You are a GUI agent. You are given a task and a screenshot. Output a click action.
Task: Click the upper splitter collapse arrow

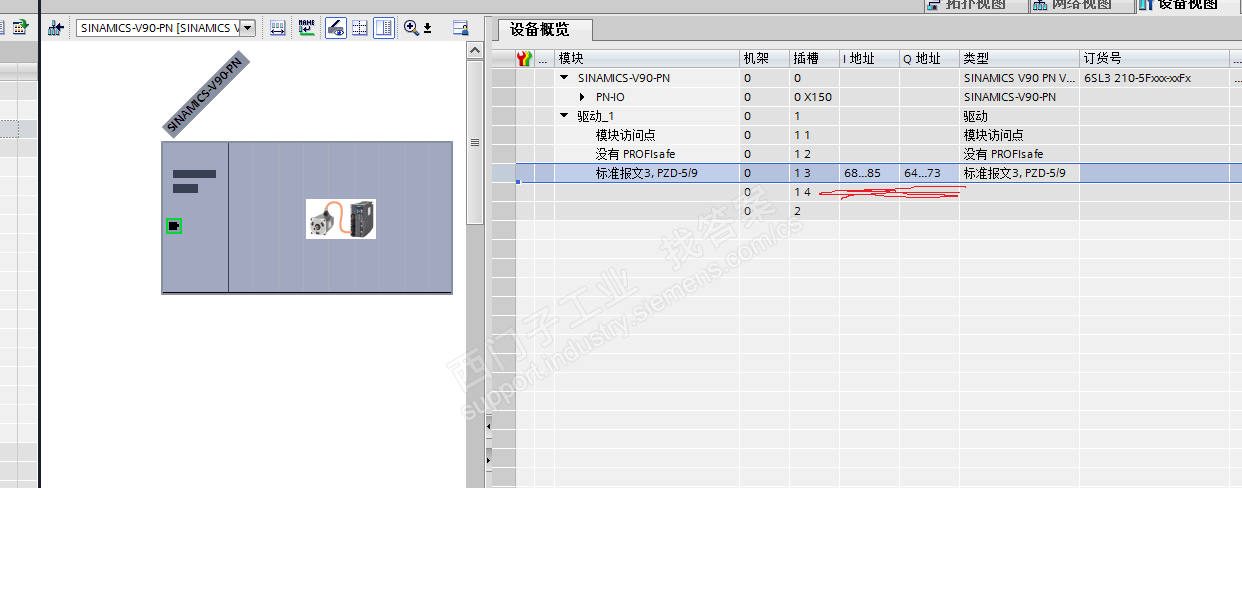[x=489, y=426]
